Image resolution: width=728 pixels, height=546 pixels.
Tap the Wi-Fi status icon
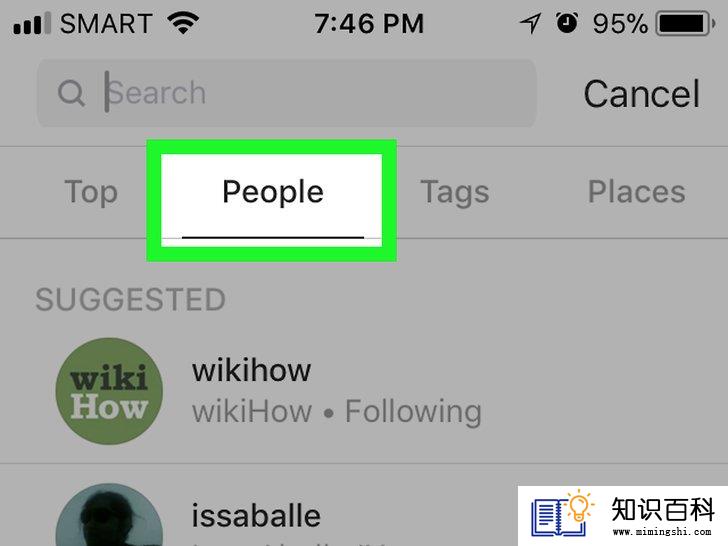[184, 23]
